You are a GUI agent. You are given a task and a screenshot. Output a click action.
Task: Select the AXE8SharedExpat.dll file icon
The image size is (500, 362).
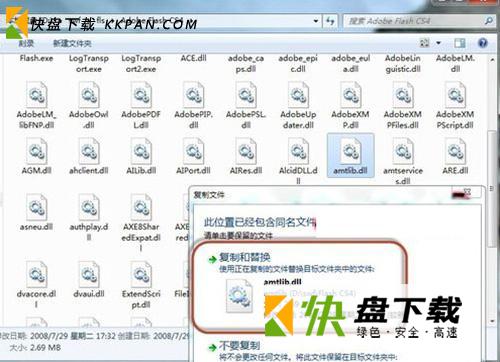[141, 207]
